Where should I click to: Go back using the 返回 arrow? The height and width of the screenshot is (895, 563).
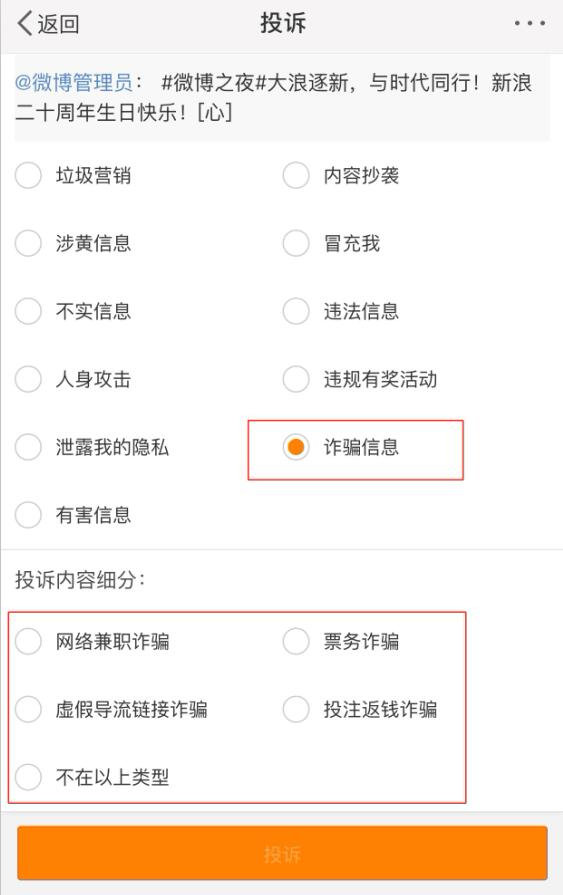(48, 24)
